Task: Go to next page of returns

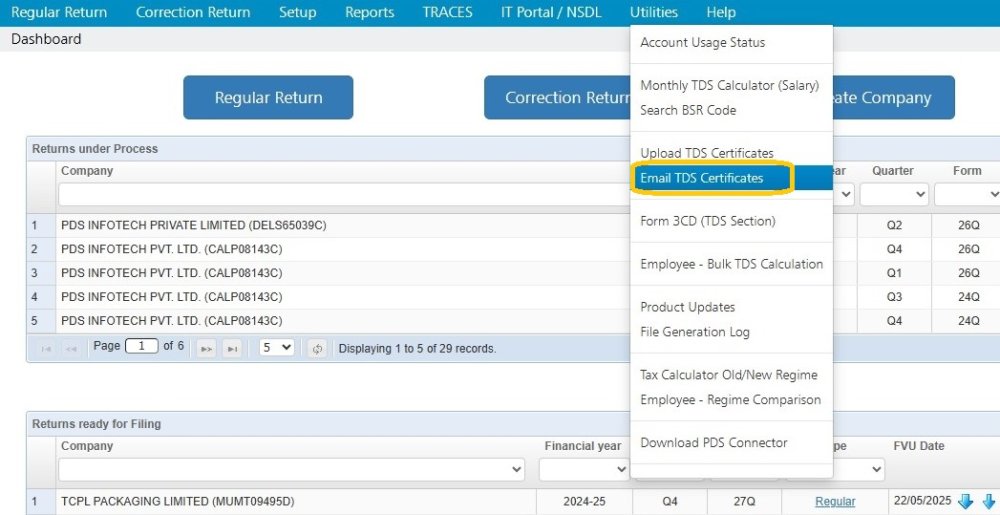Action: (x=206, y=348)
